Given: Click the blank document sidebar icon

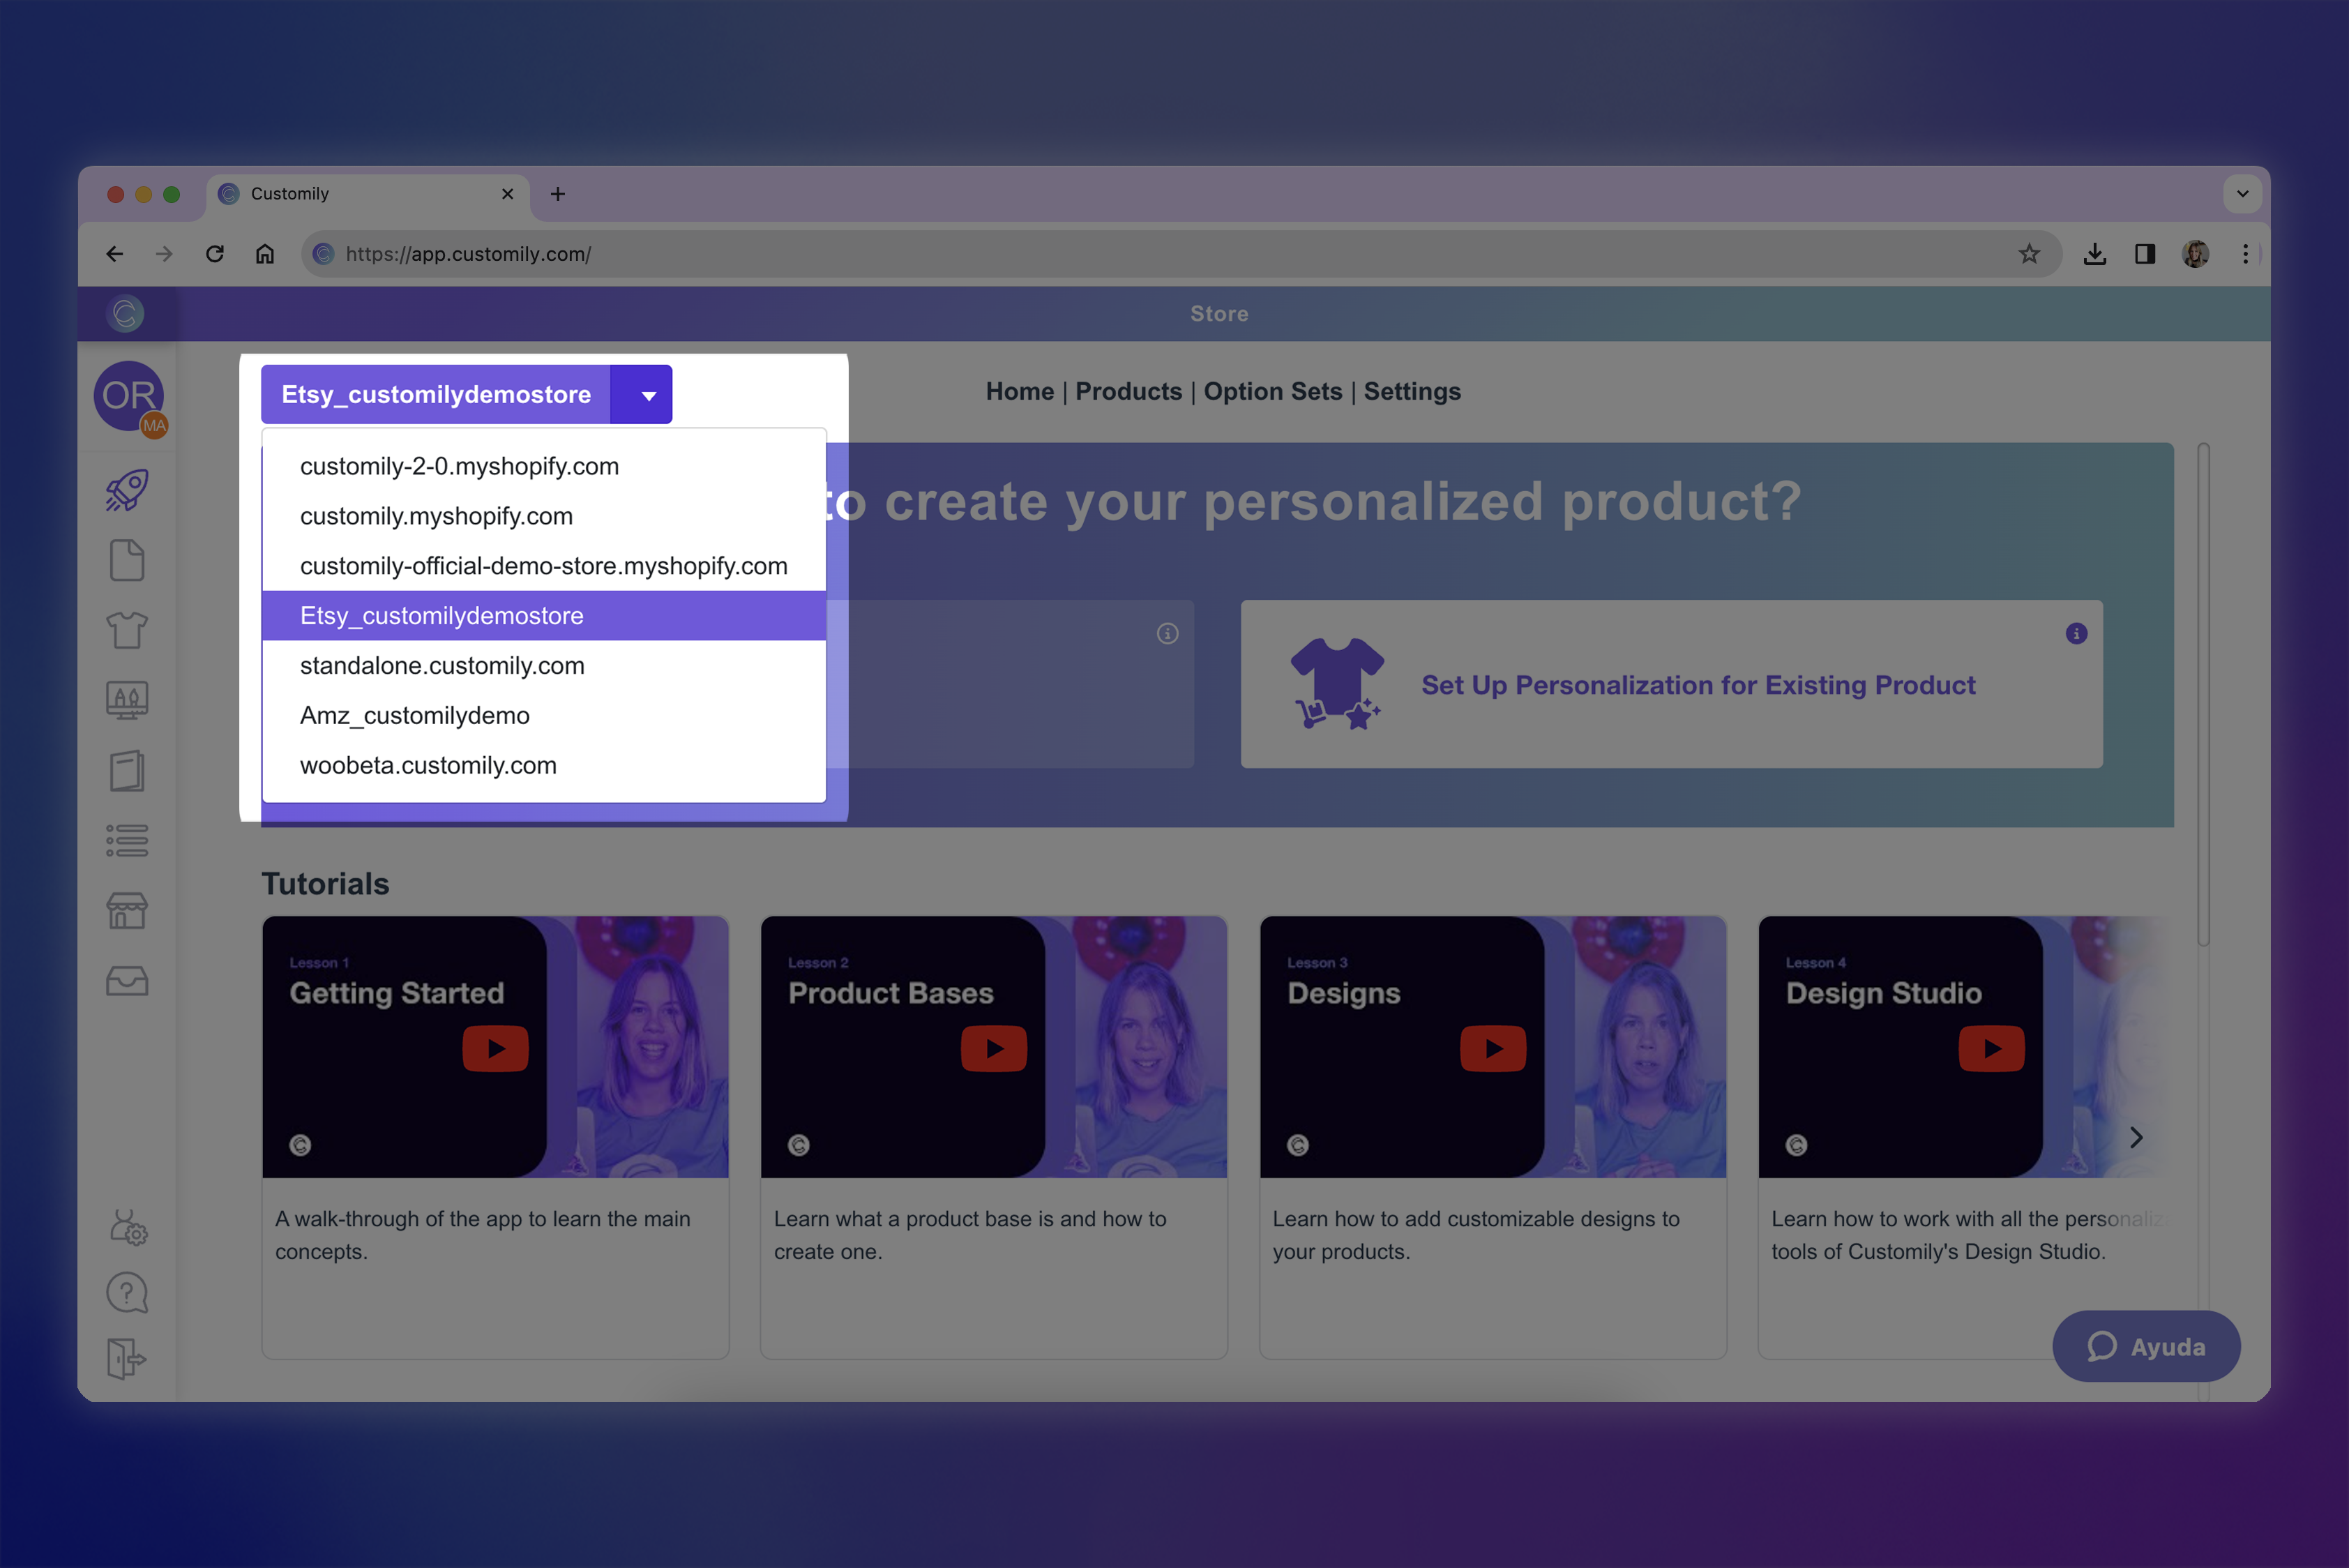Looking at the screenshot, I should (x=127, y=560).
